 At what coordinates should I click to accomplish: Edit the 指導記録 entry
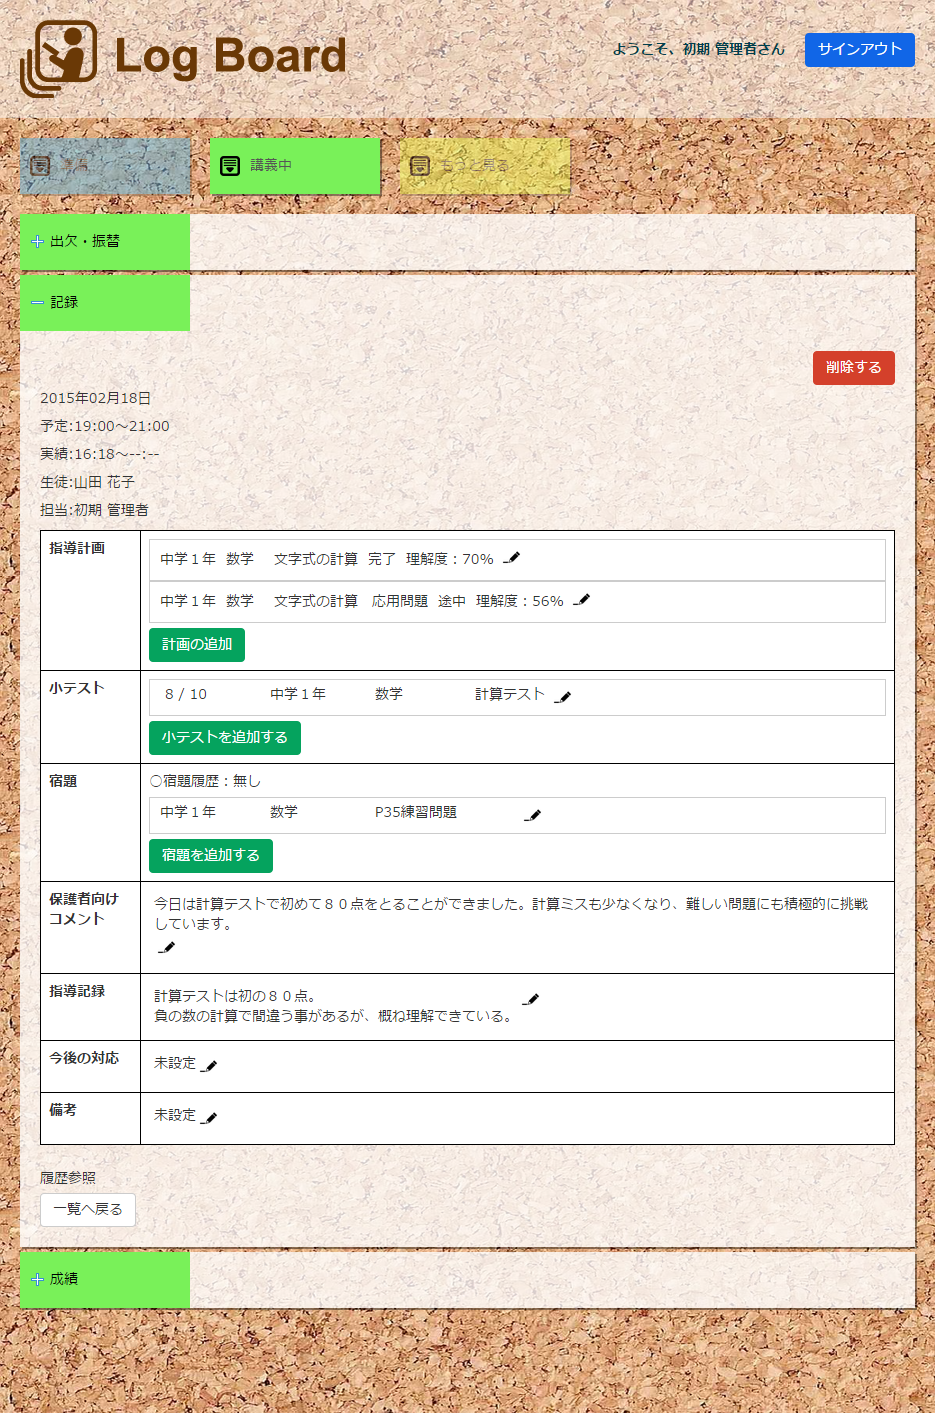tap(532, 998)
